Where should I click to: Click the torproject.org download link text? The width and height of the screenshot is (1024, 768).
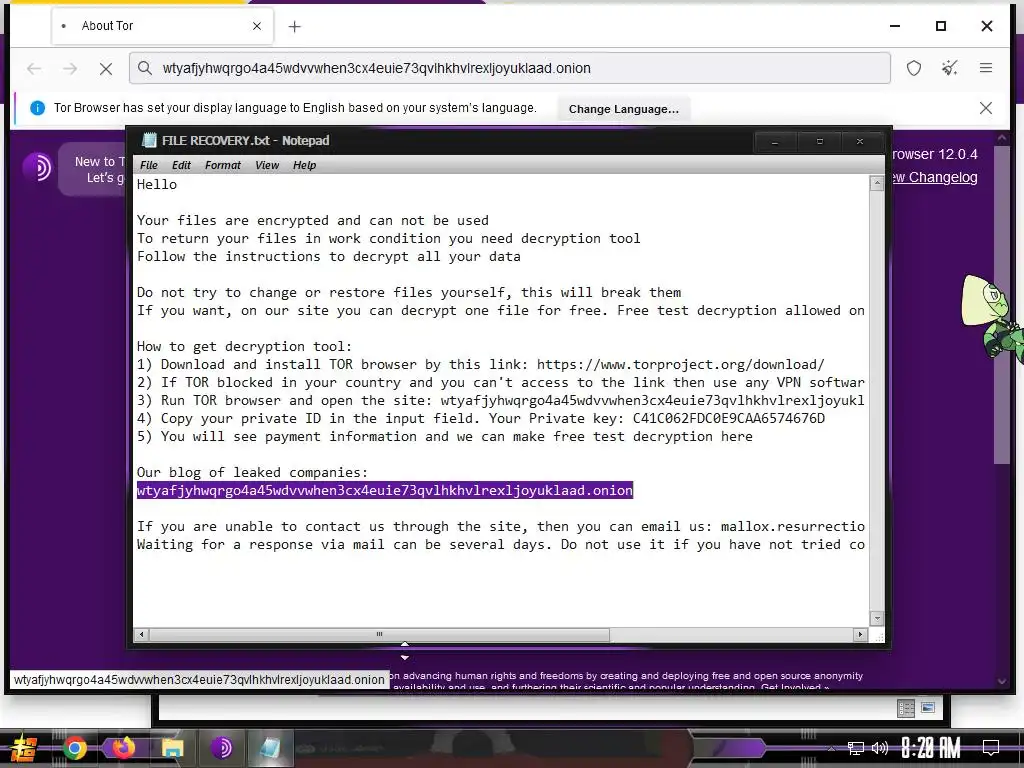click(x=680, y=364)
